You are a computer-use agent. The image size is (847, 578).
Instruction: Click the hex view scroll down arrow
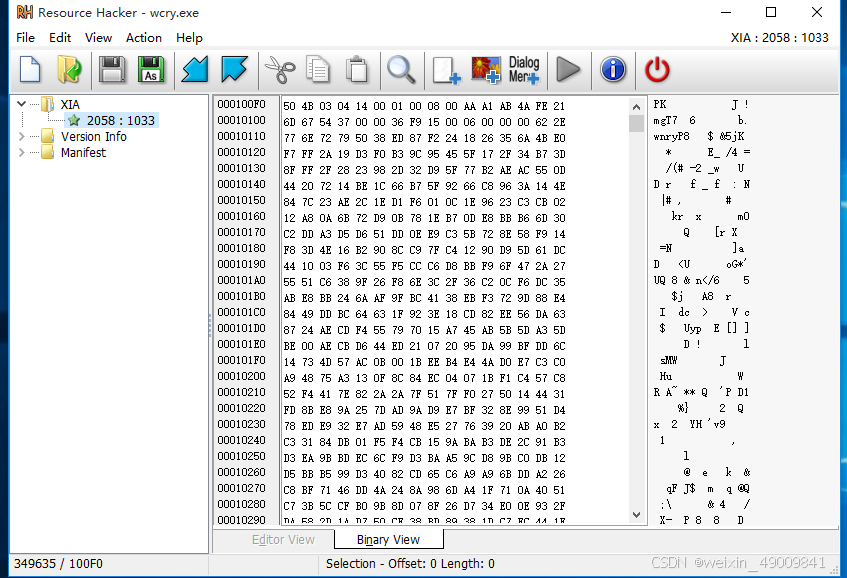click(636, 515)
